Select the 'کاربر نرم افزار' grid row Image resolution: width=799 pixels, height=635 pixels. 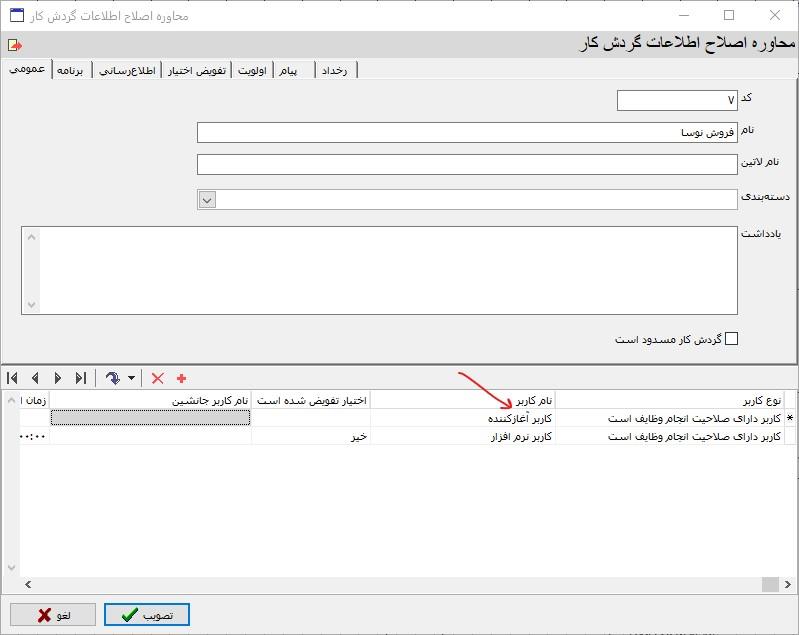[x=518, y=436]
